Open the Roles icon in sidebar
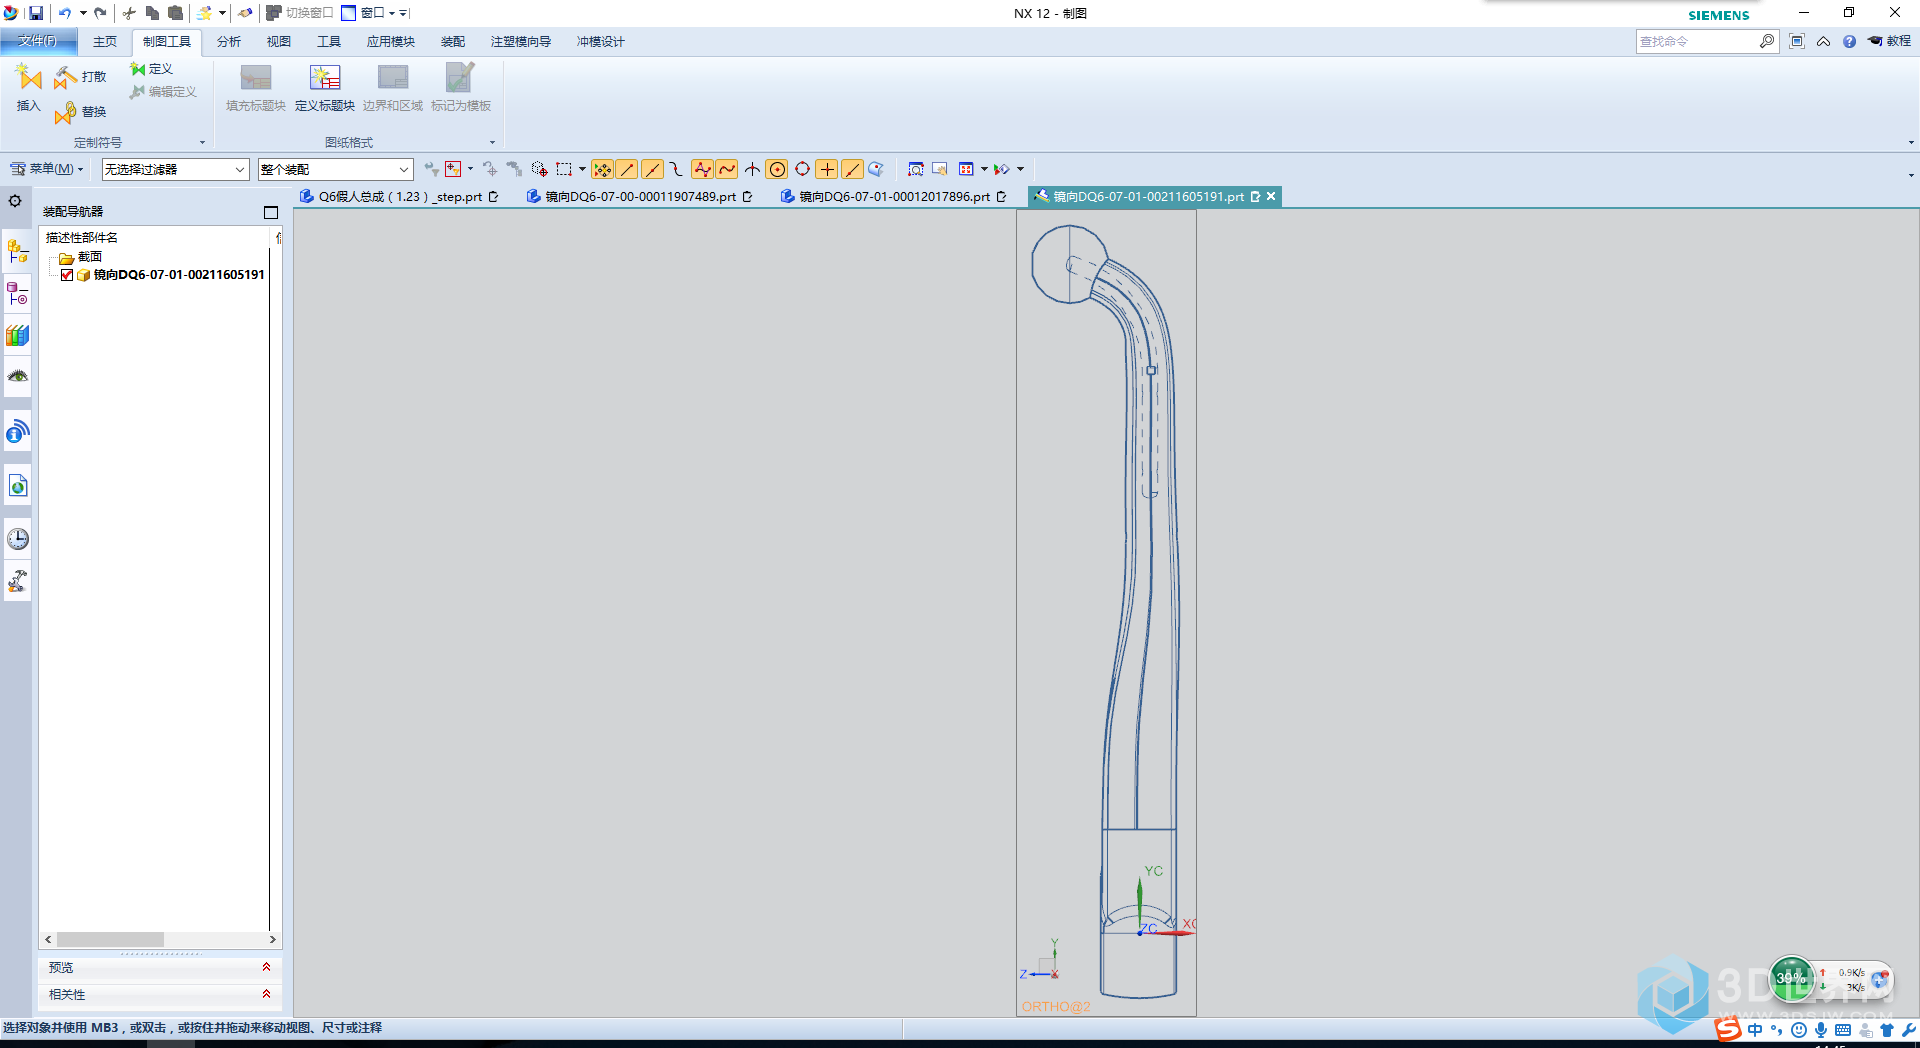 (x=18, y=581)
